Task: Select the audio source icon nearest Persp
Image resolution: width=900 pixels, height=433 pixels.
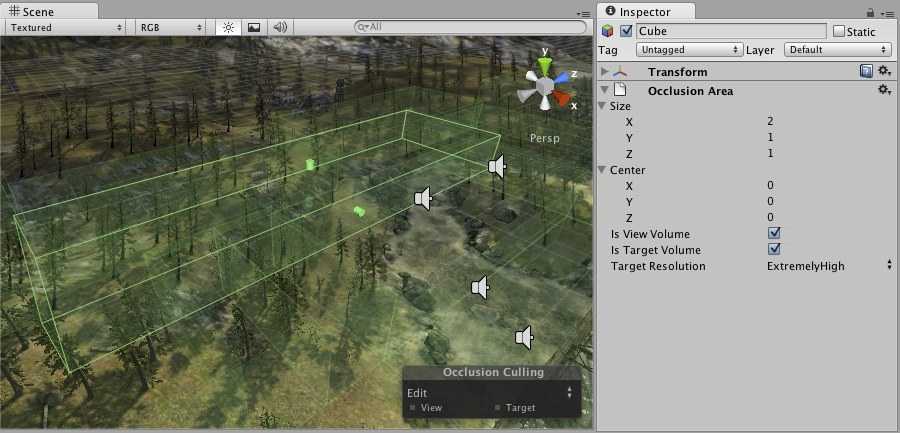Action: [x=498, y=167]
